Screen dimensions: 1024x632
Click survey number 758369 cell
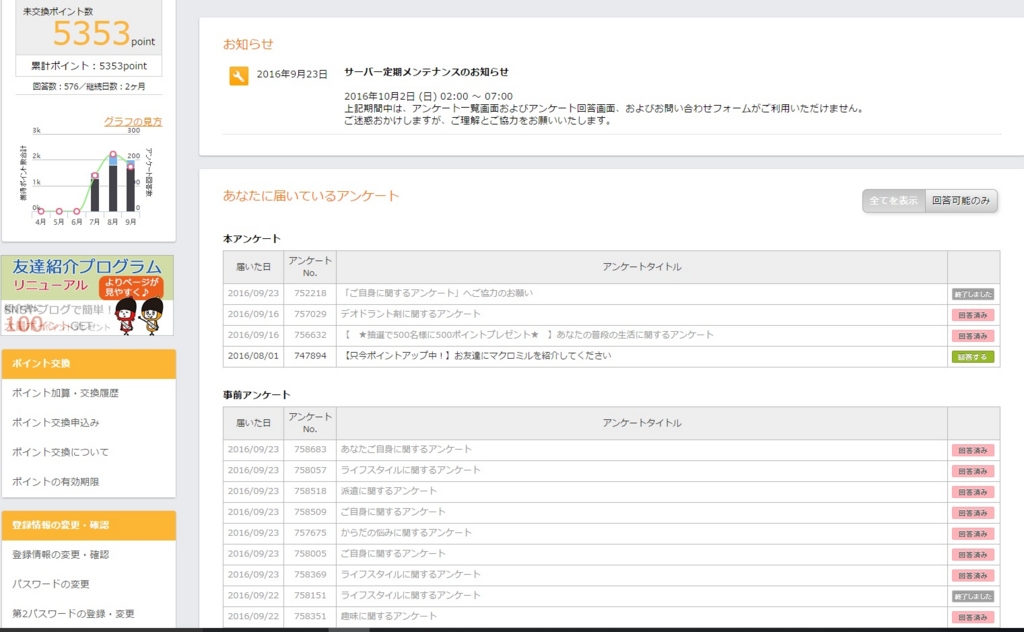point(310,575)
